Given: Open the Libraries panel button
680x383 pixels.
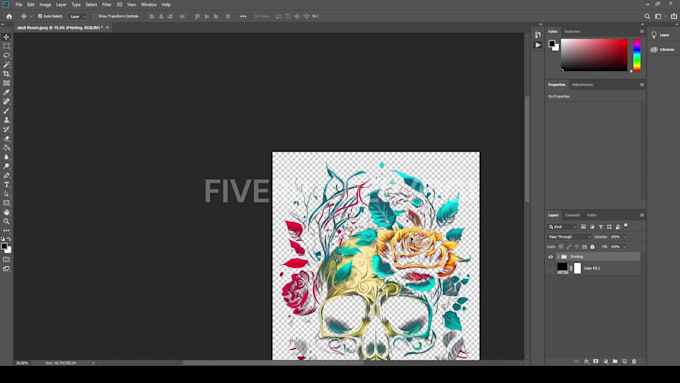Looking at the screenshot, I should pyautogui.click(x=662, y=49).
